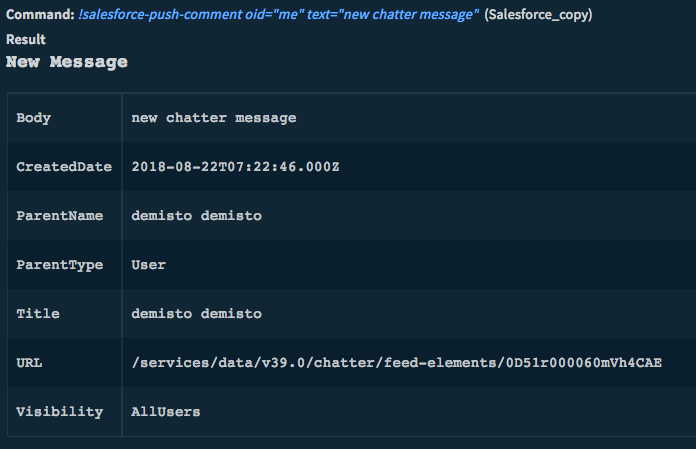Click the Title field name cell
The image size is (696, 449).
[x=38, y=314]
